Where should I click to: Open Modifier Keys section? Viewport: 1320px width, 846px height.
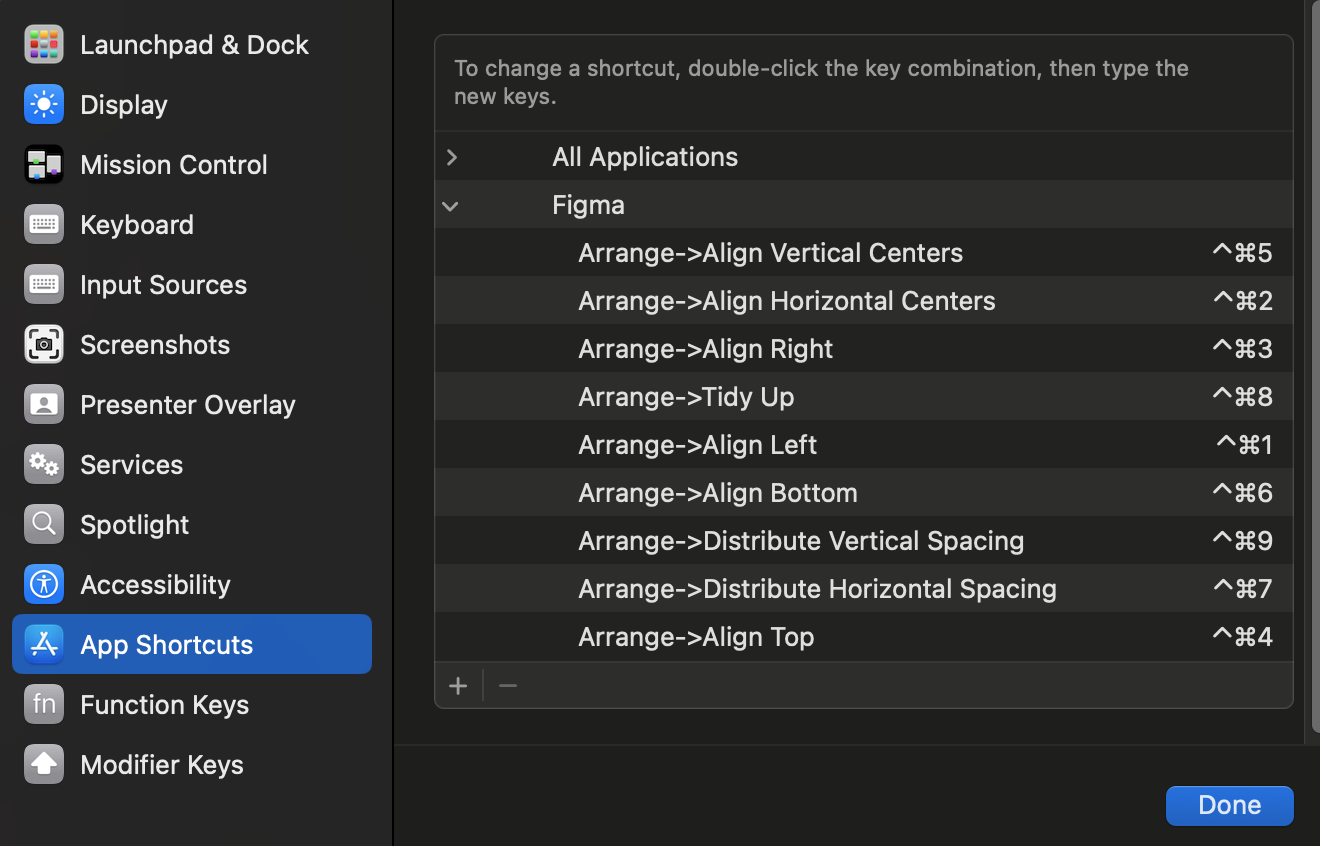(x=192, y=765)
